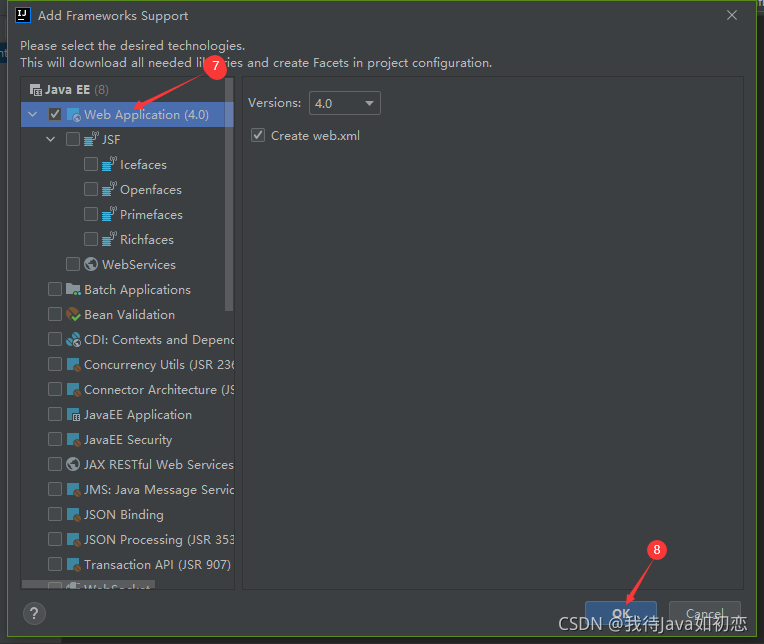This screenshot has width=764, height=644.
Task: Close the Add Frameworks Support dialog
Action: (732, 15)
